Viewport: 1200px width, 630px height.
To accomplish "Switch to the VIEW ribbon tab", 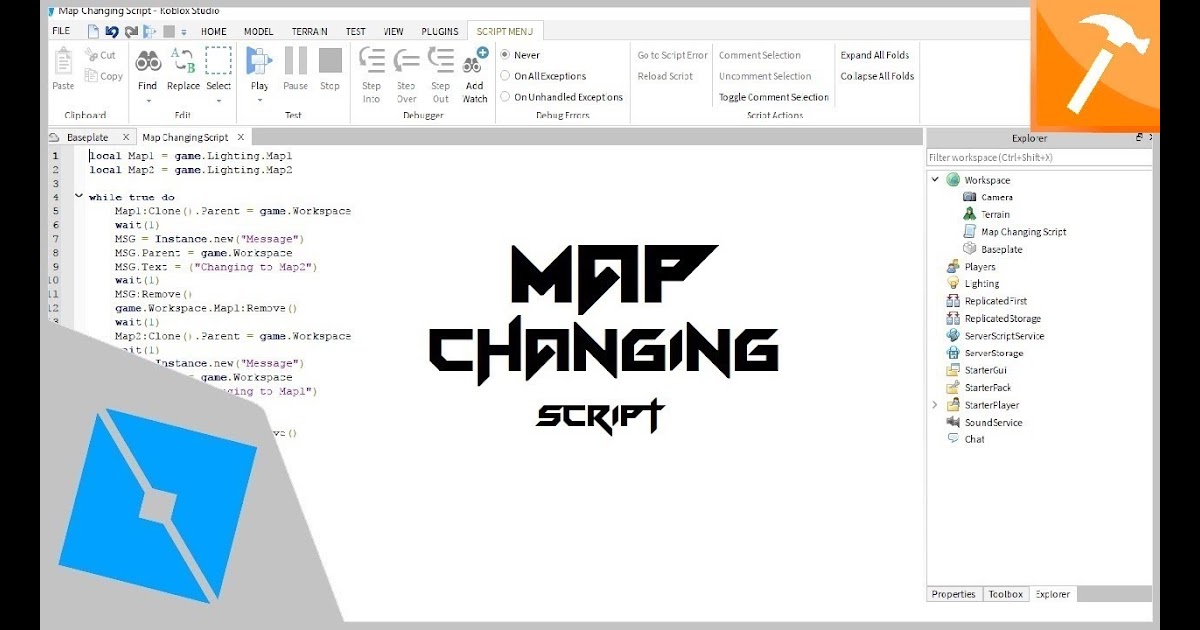I will (x=394, y=32).
